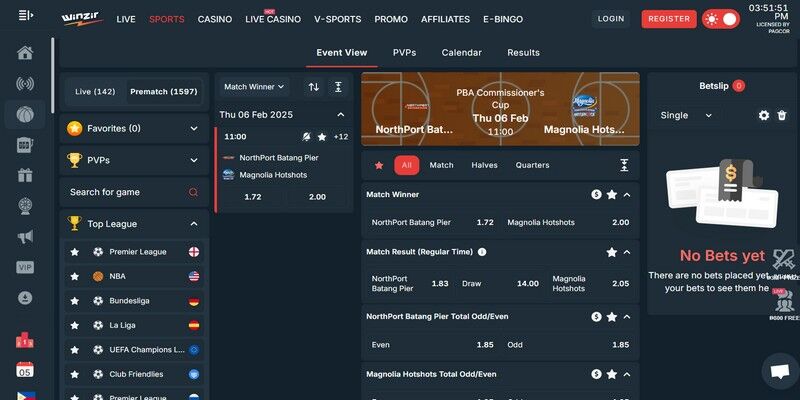Image resolution: width=800 pixels, height=400 pixels.
Task: Click the live broadcast sidebar icon
Action: point(25,84)
